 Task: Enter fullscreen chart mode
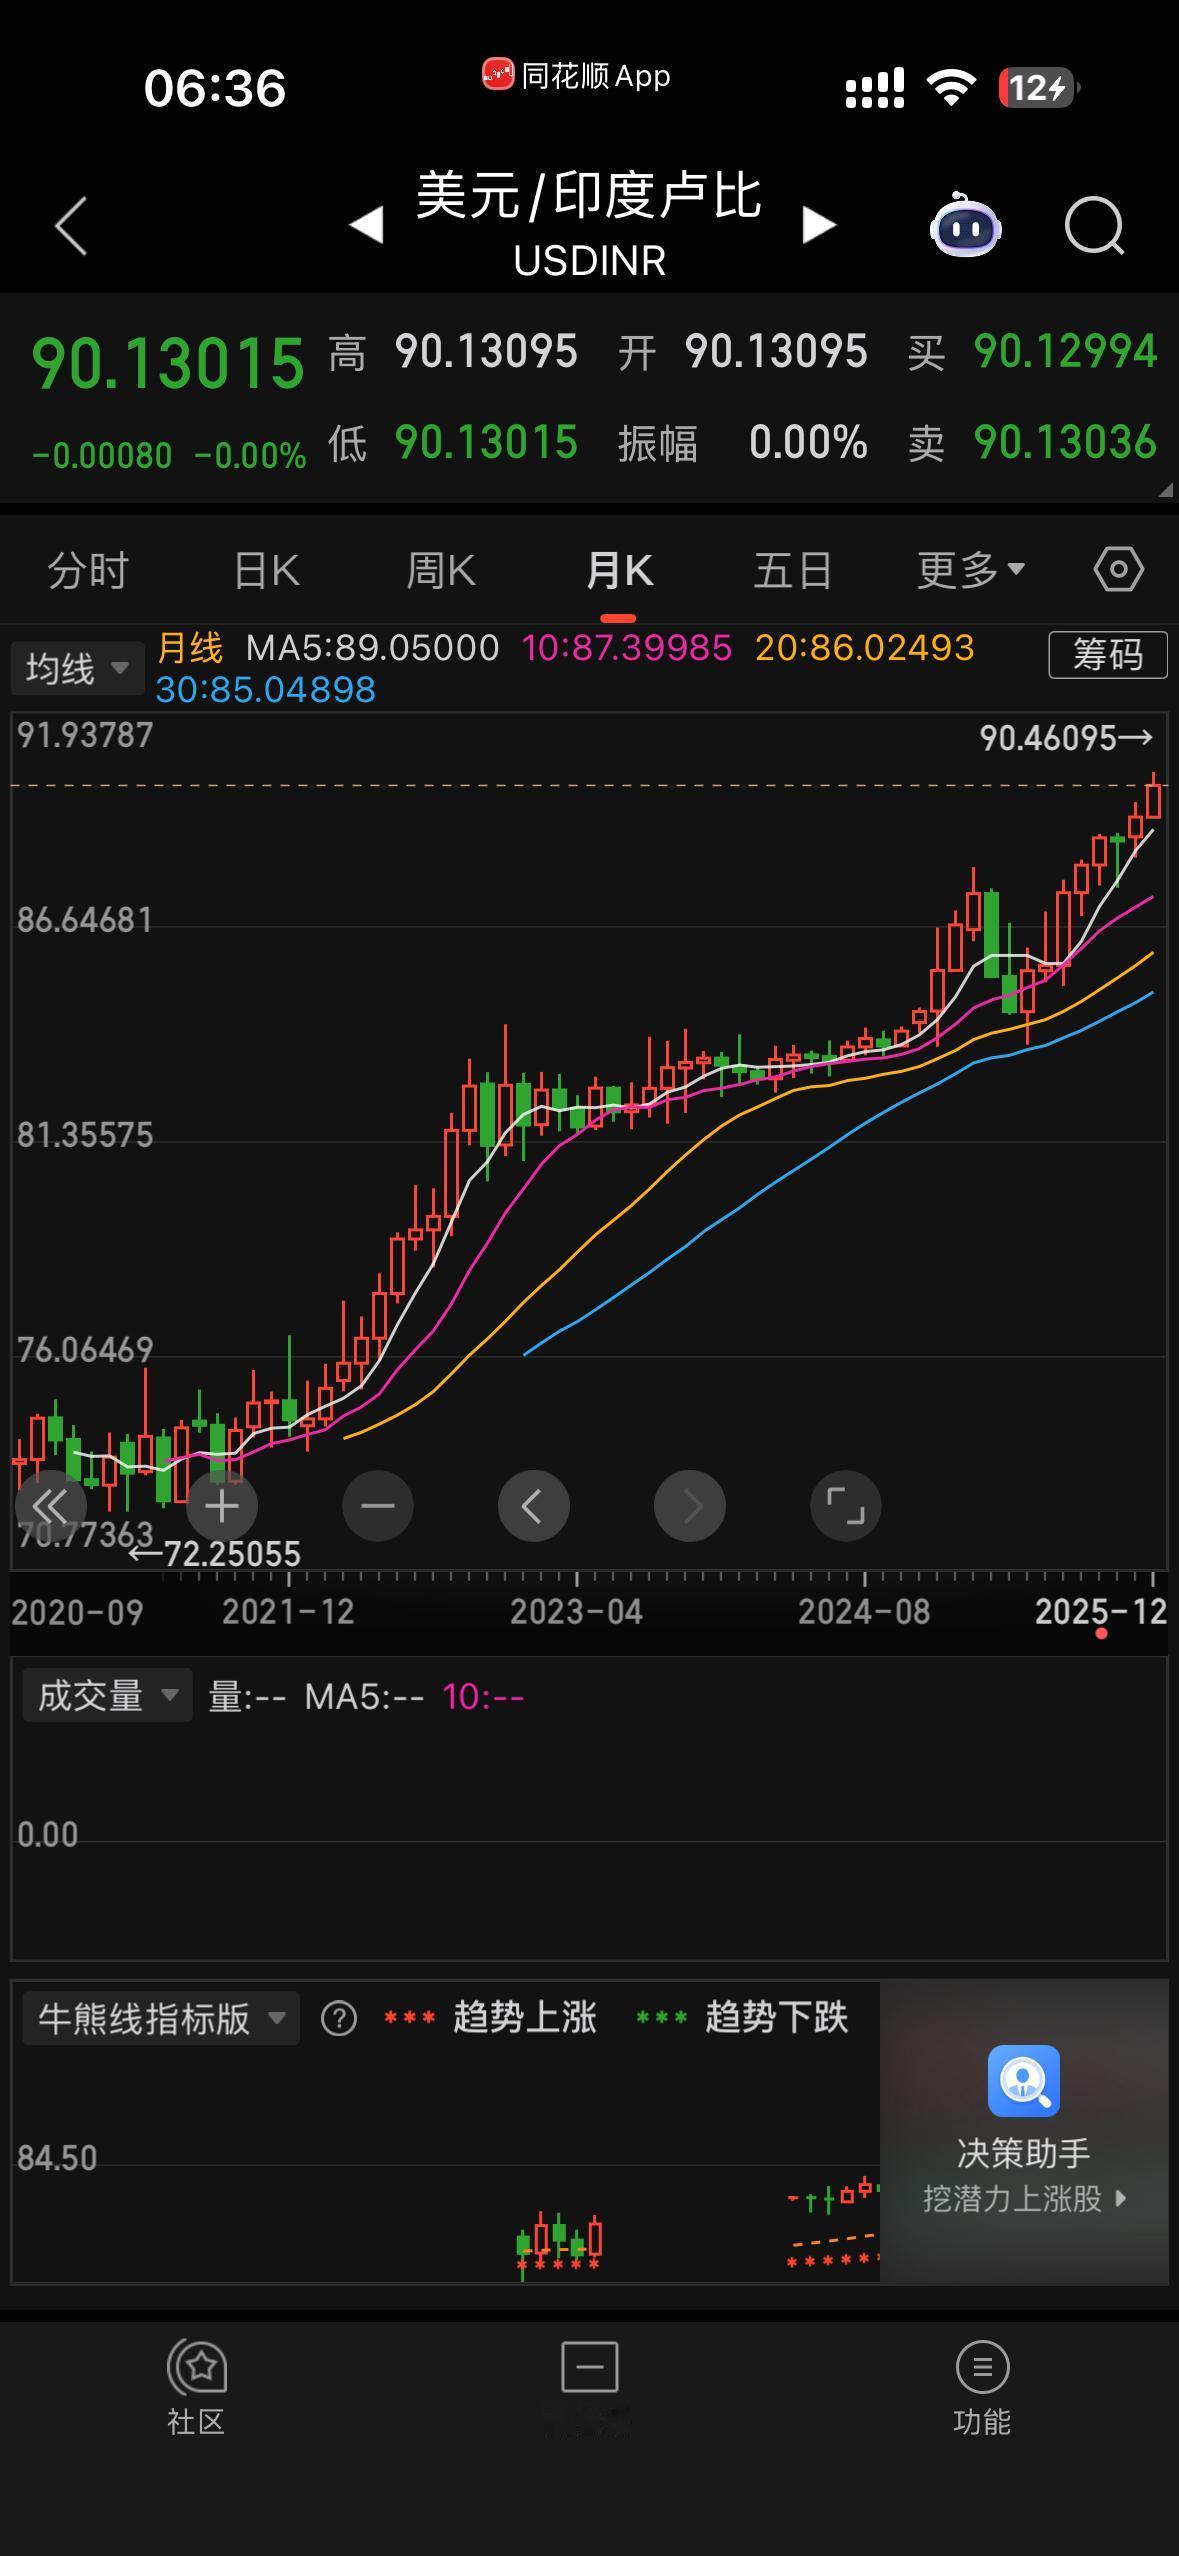tap(846, 1506)
